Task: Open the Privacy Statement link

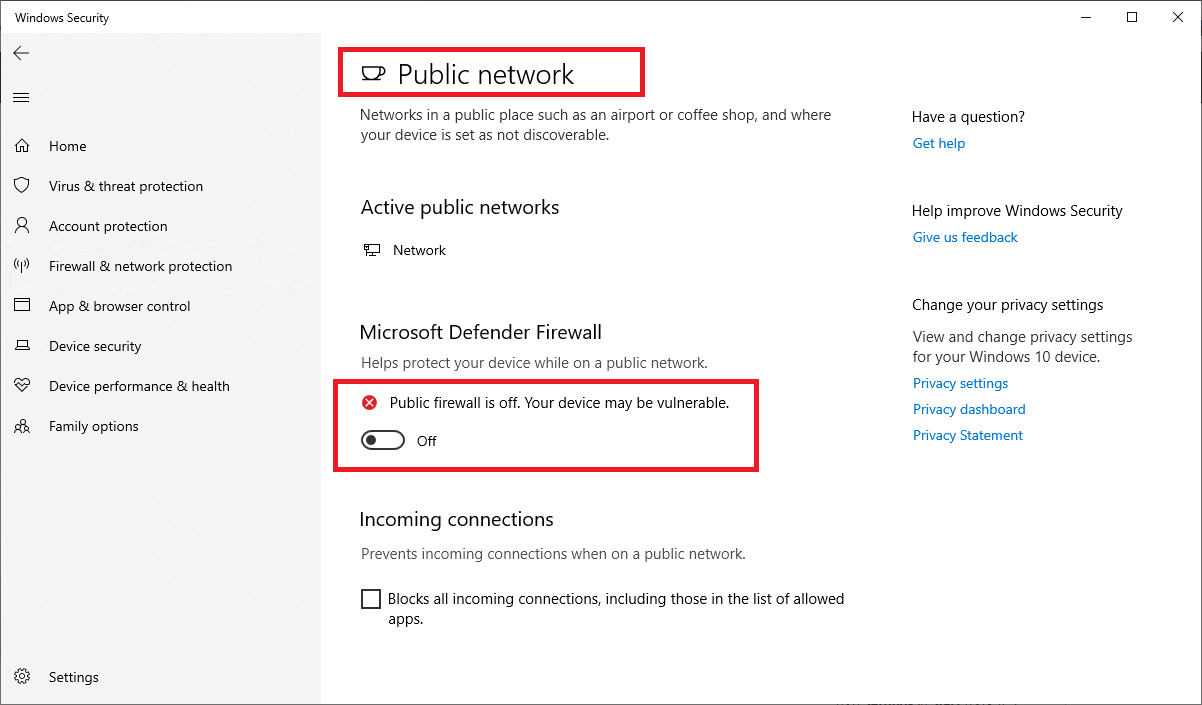Action: [967, 435]
